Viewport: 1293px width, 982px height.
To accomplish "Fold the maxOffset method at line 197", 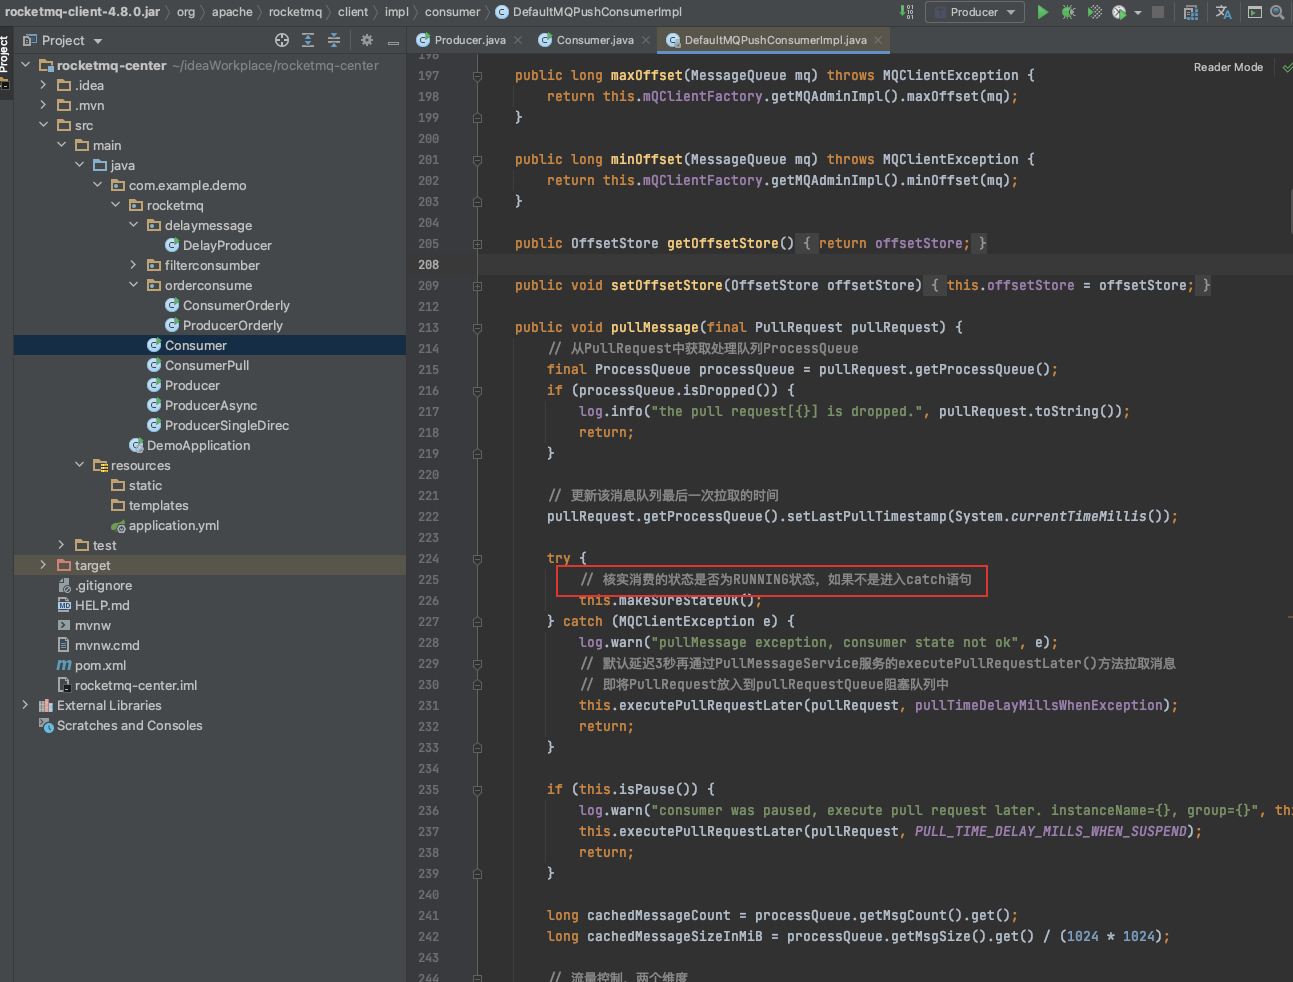I will 478,76.
